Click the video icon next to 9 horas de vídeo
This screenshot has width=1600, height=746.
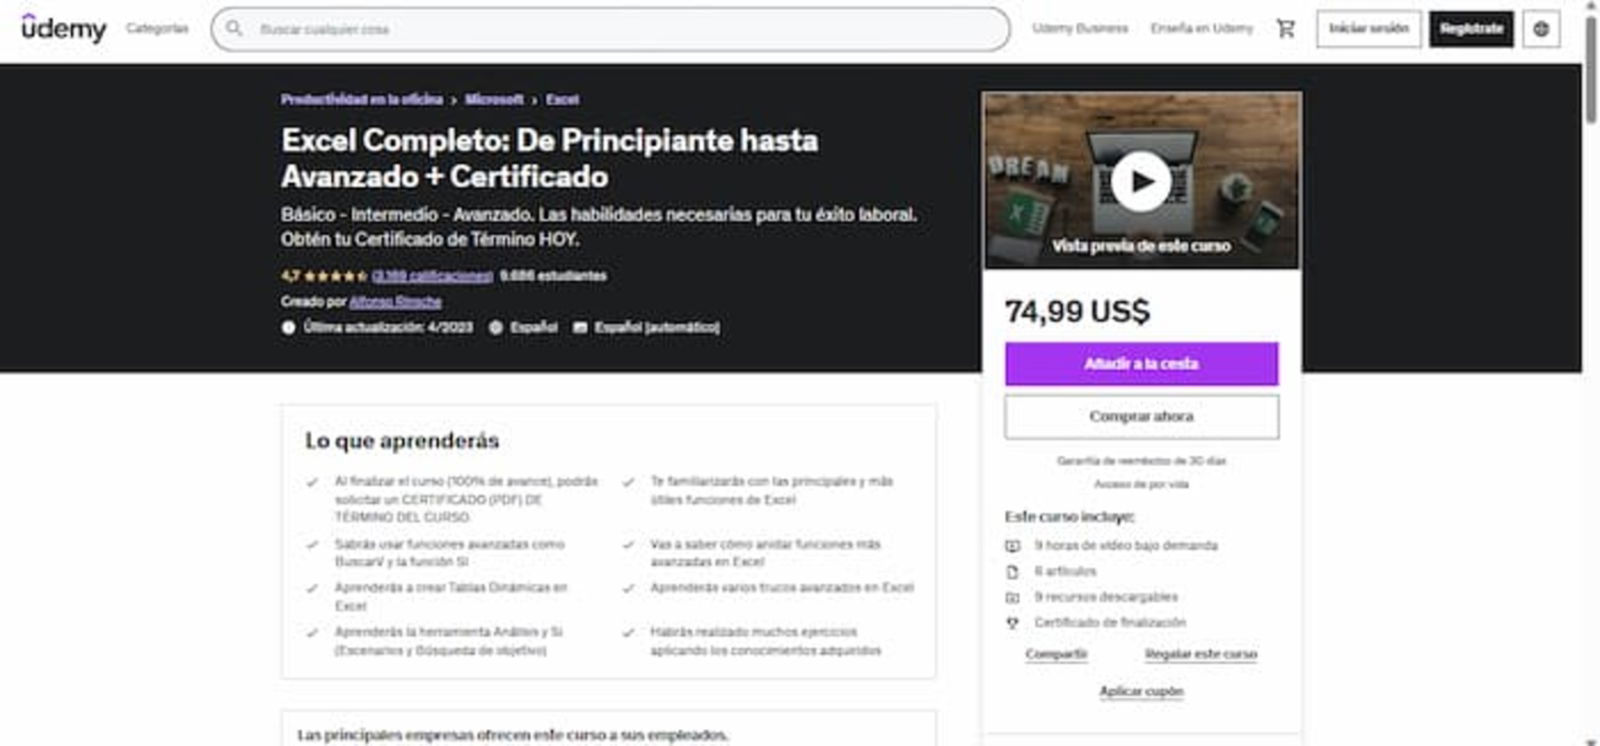pos(1012,546)
